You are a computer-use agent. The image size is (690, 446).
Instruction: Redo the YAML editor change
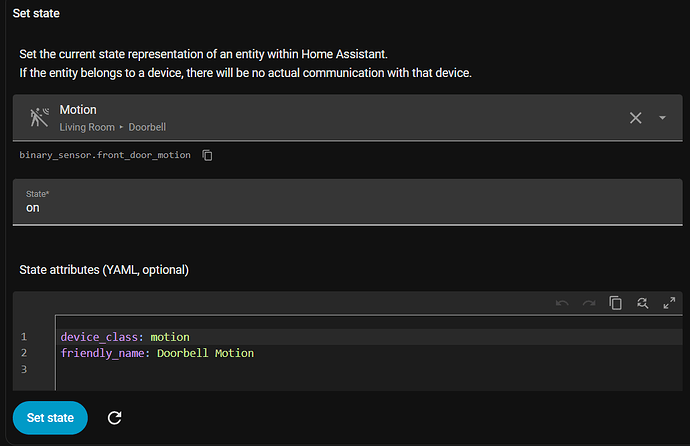point(589,303)
